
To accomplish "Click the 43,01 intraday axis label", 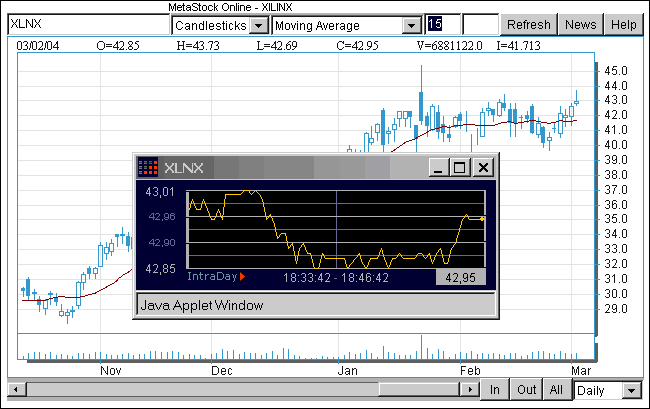I will pyautogui.click(x=160, y=192).
